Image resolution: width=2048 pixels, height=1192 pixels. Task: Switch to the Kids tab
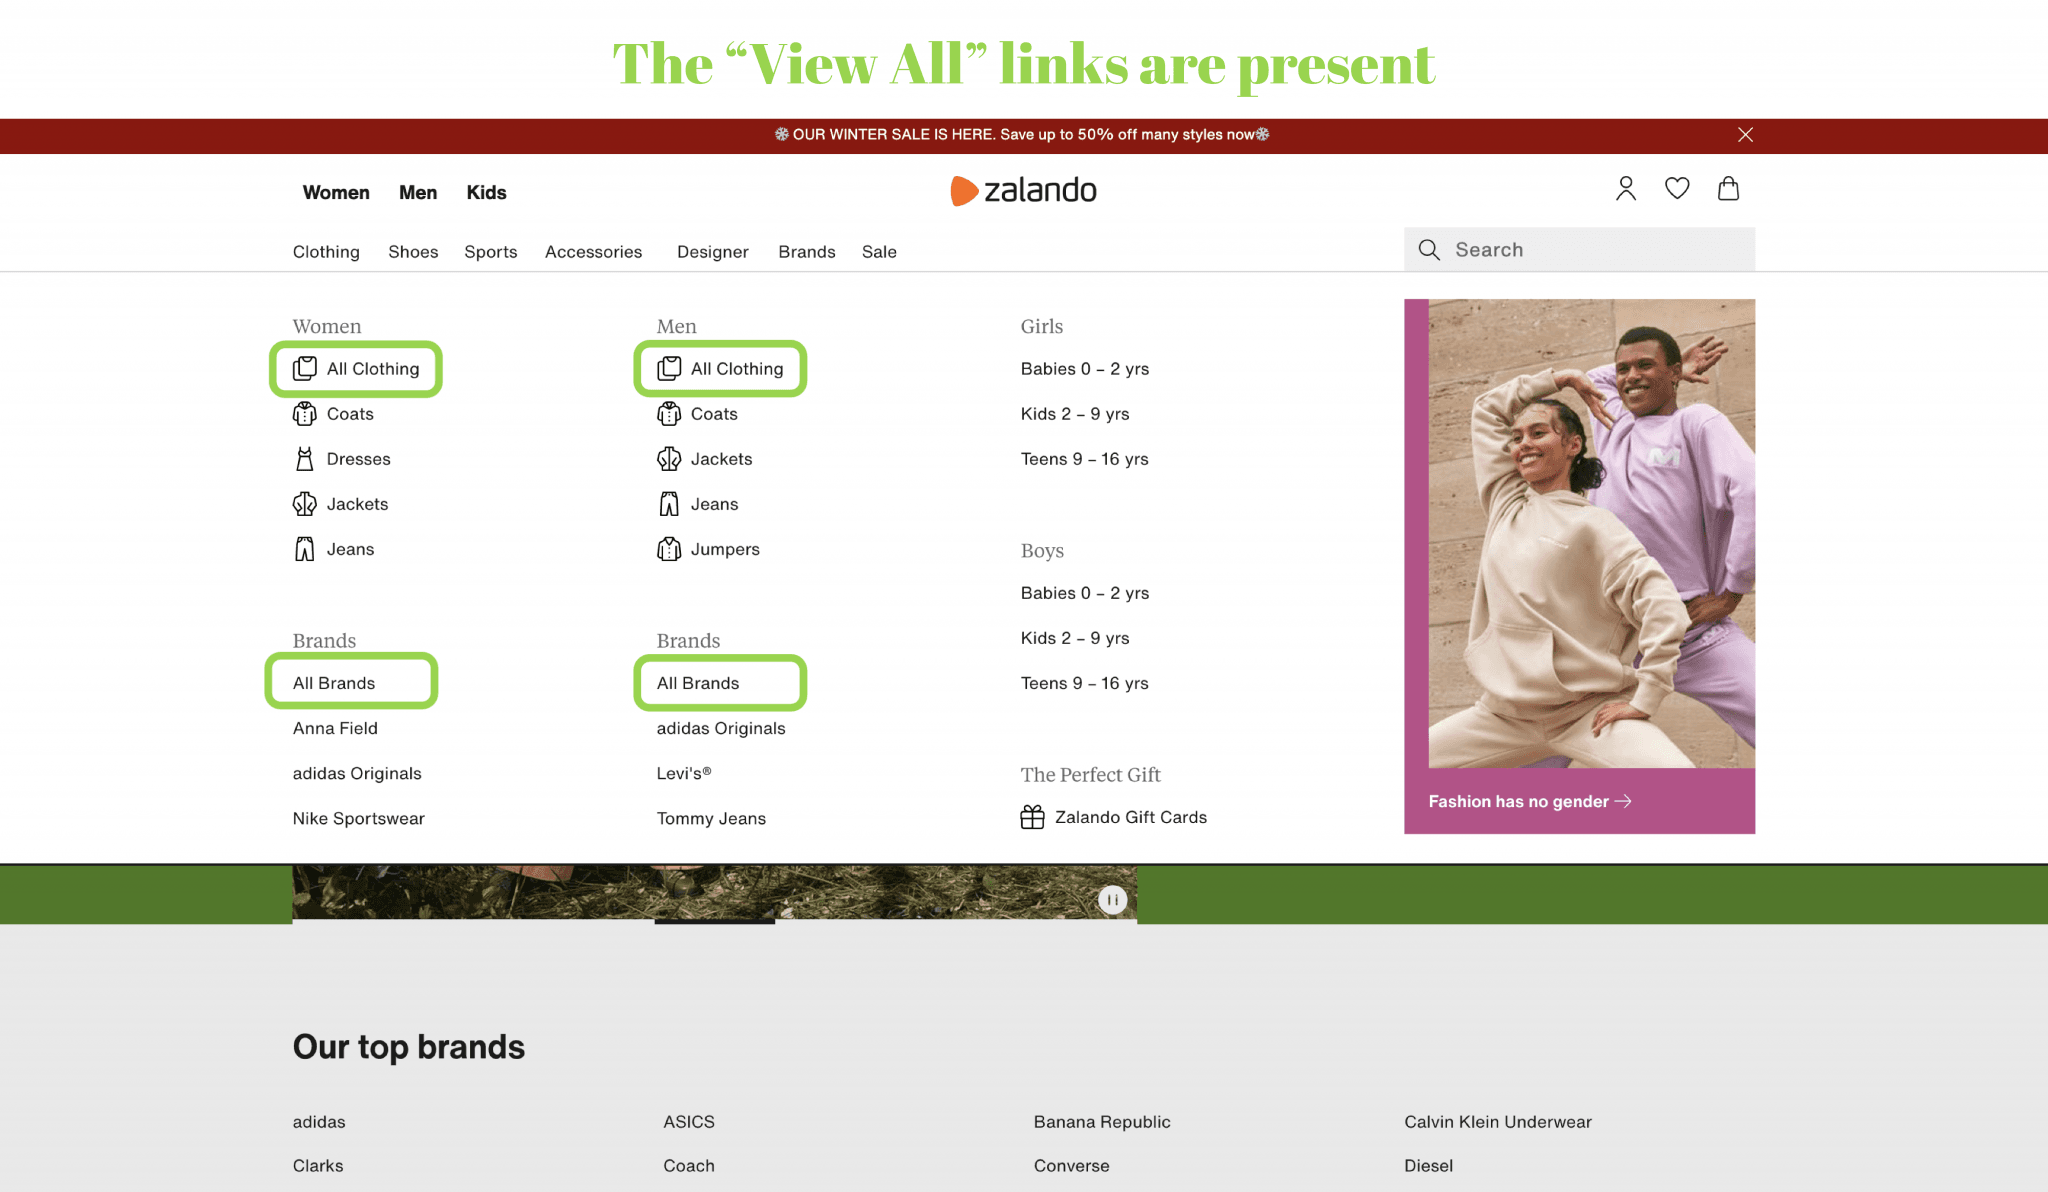pos(486,193)
